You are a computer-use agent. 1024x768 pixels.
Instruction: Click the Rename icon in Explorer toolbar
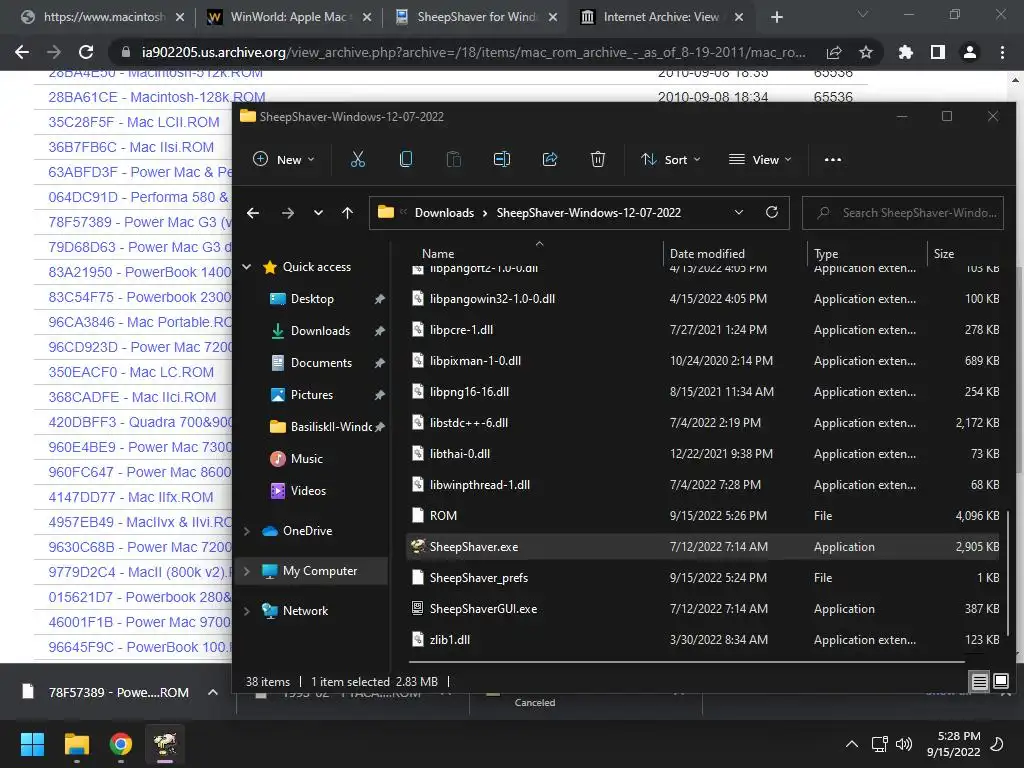point(502,159)
